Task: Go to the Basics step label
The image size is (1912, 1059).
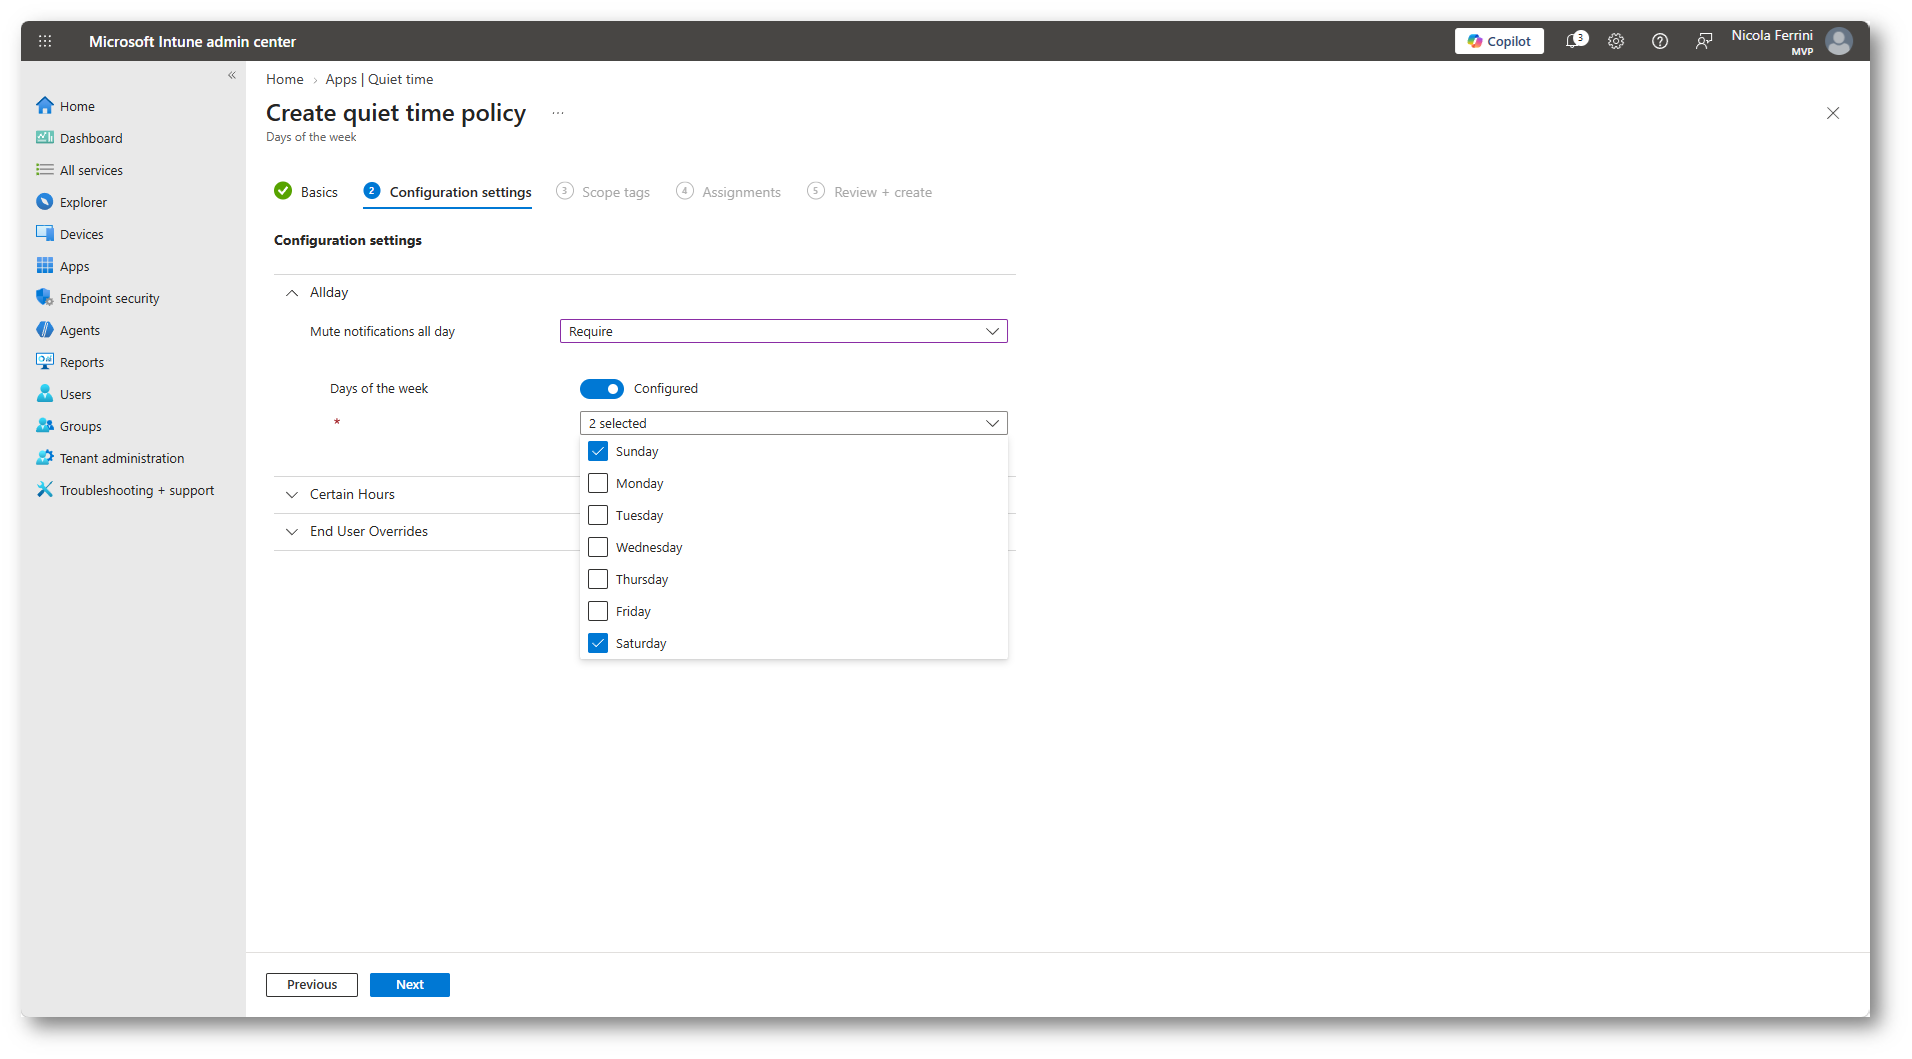Action: pos(319,192)
